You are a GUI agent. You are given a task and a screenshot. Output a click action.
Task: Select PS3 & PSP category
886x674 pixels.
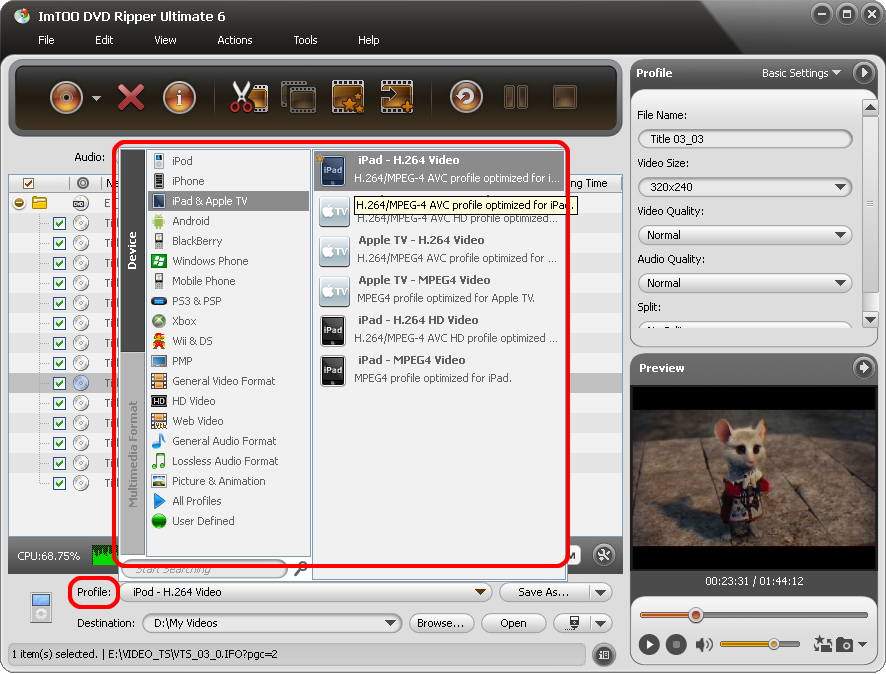229,301
